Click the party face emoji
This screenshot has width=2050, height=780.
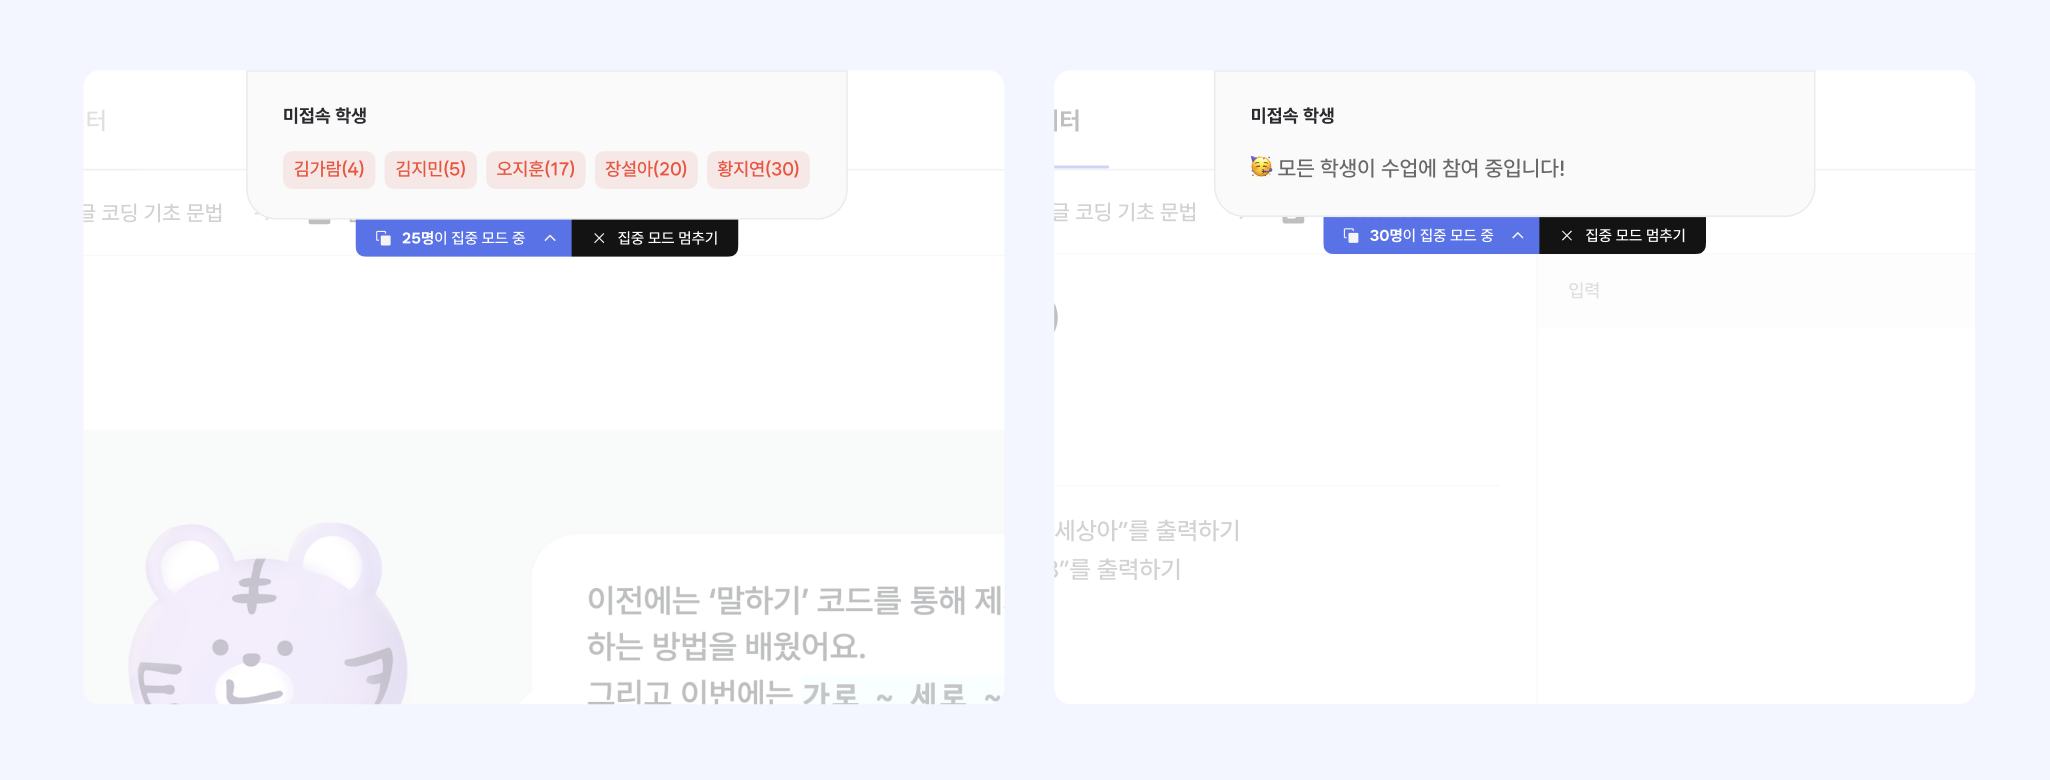click(x=1261, y=167)
